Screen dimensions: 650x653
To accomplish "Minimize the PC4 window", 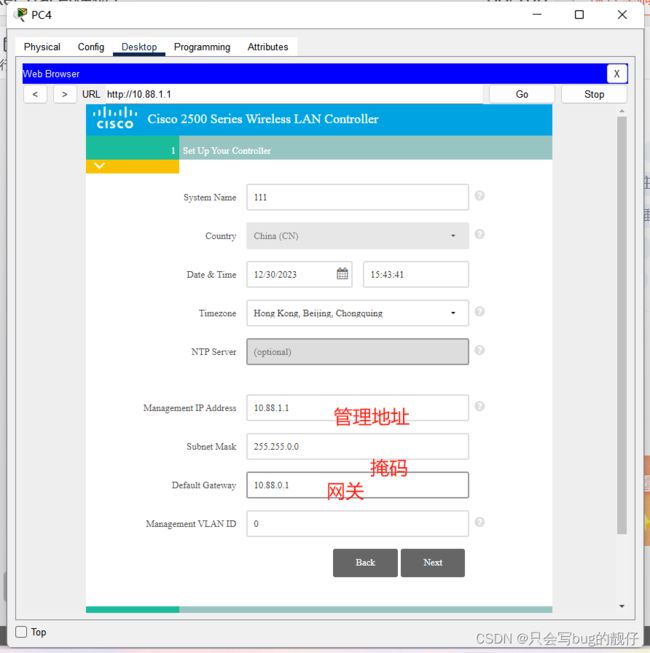I will point(537,15).
